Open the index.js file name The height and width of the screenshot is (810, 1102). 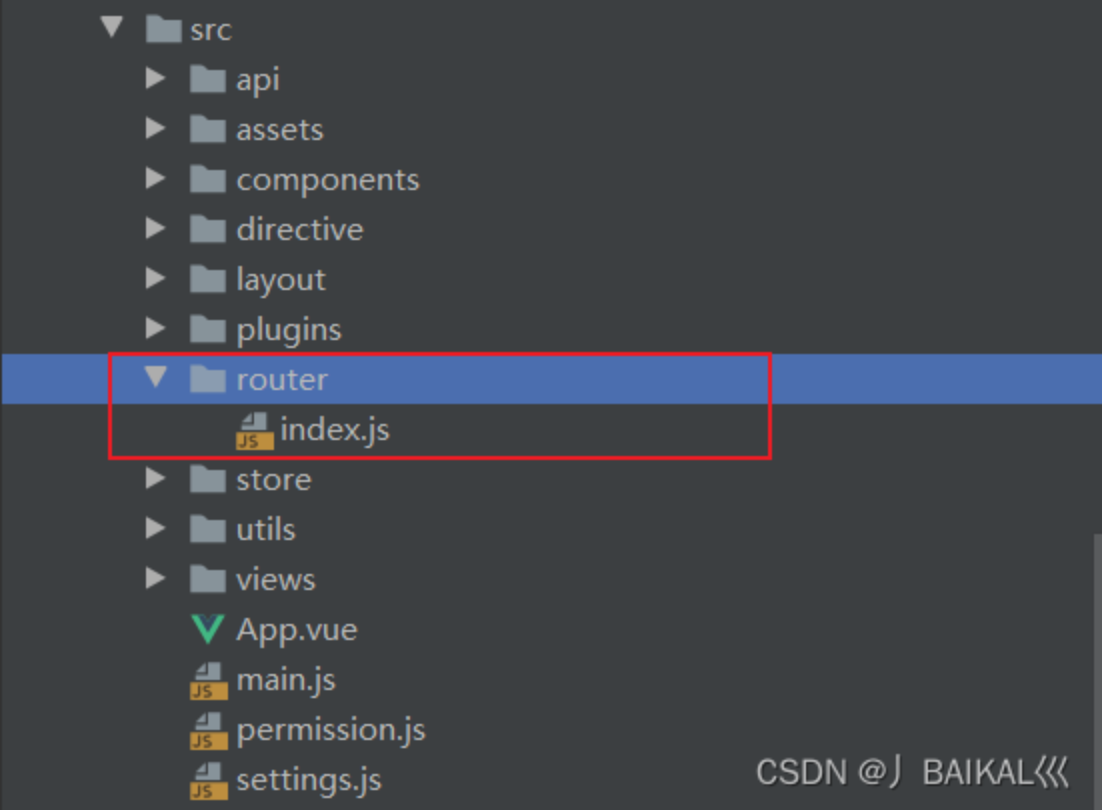pyautogui.click(x=334, y=430)
